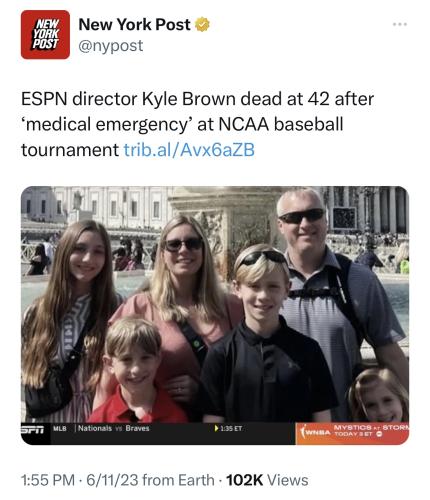Open the trib.al/Avx6aZB link
The width and height of the screenshot is (430, 500).
click(189, 150)
